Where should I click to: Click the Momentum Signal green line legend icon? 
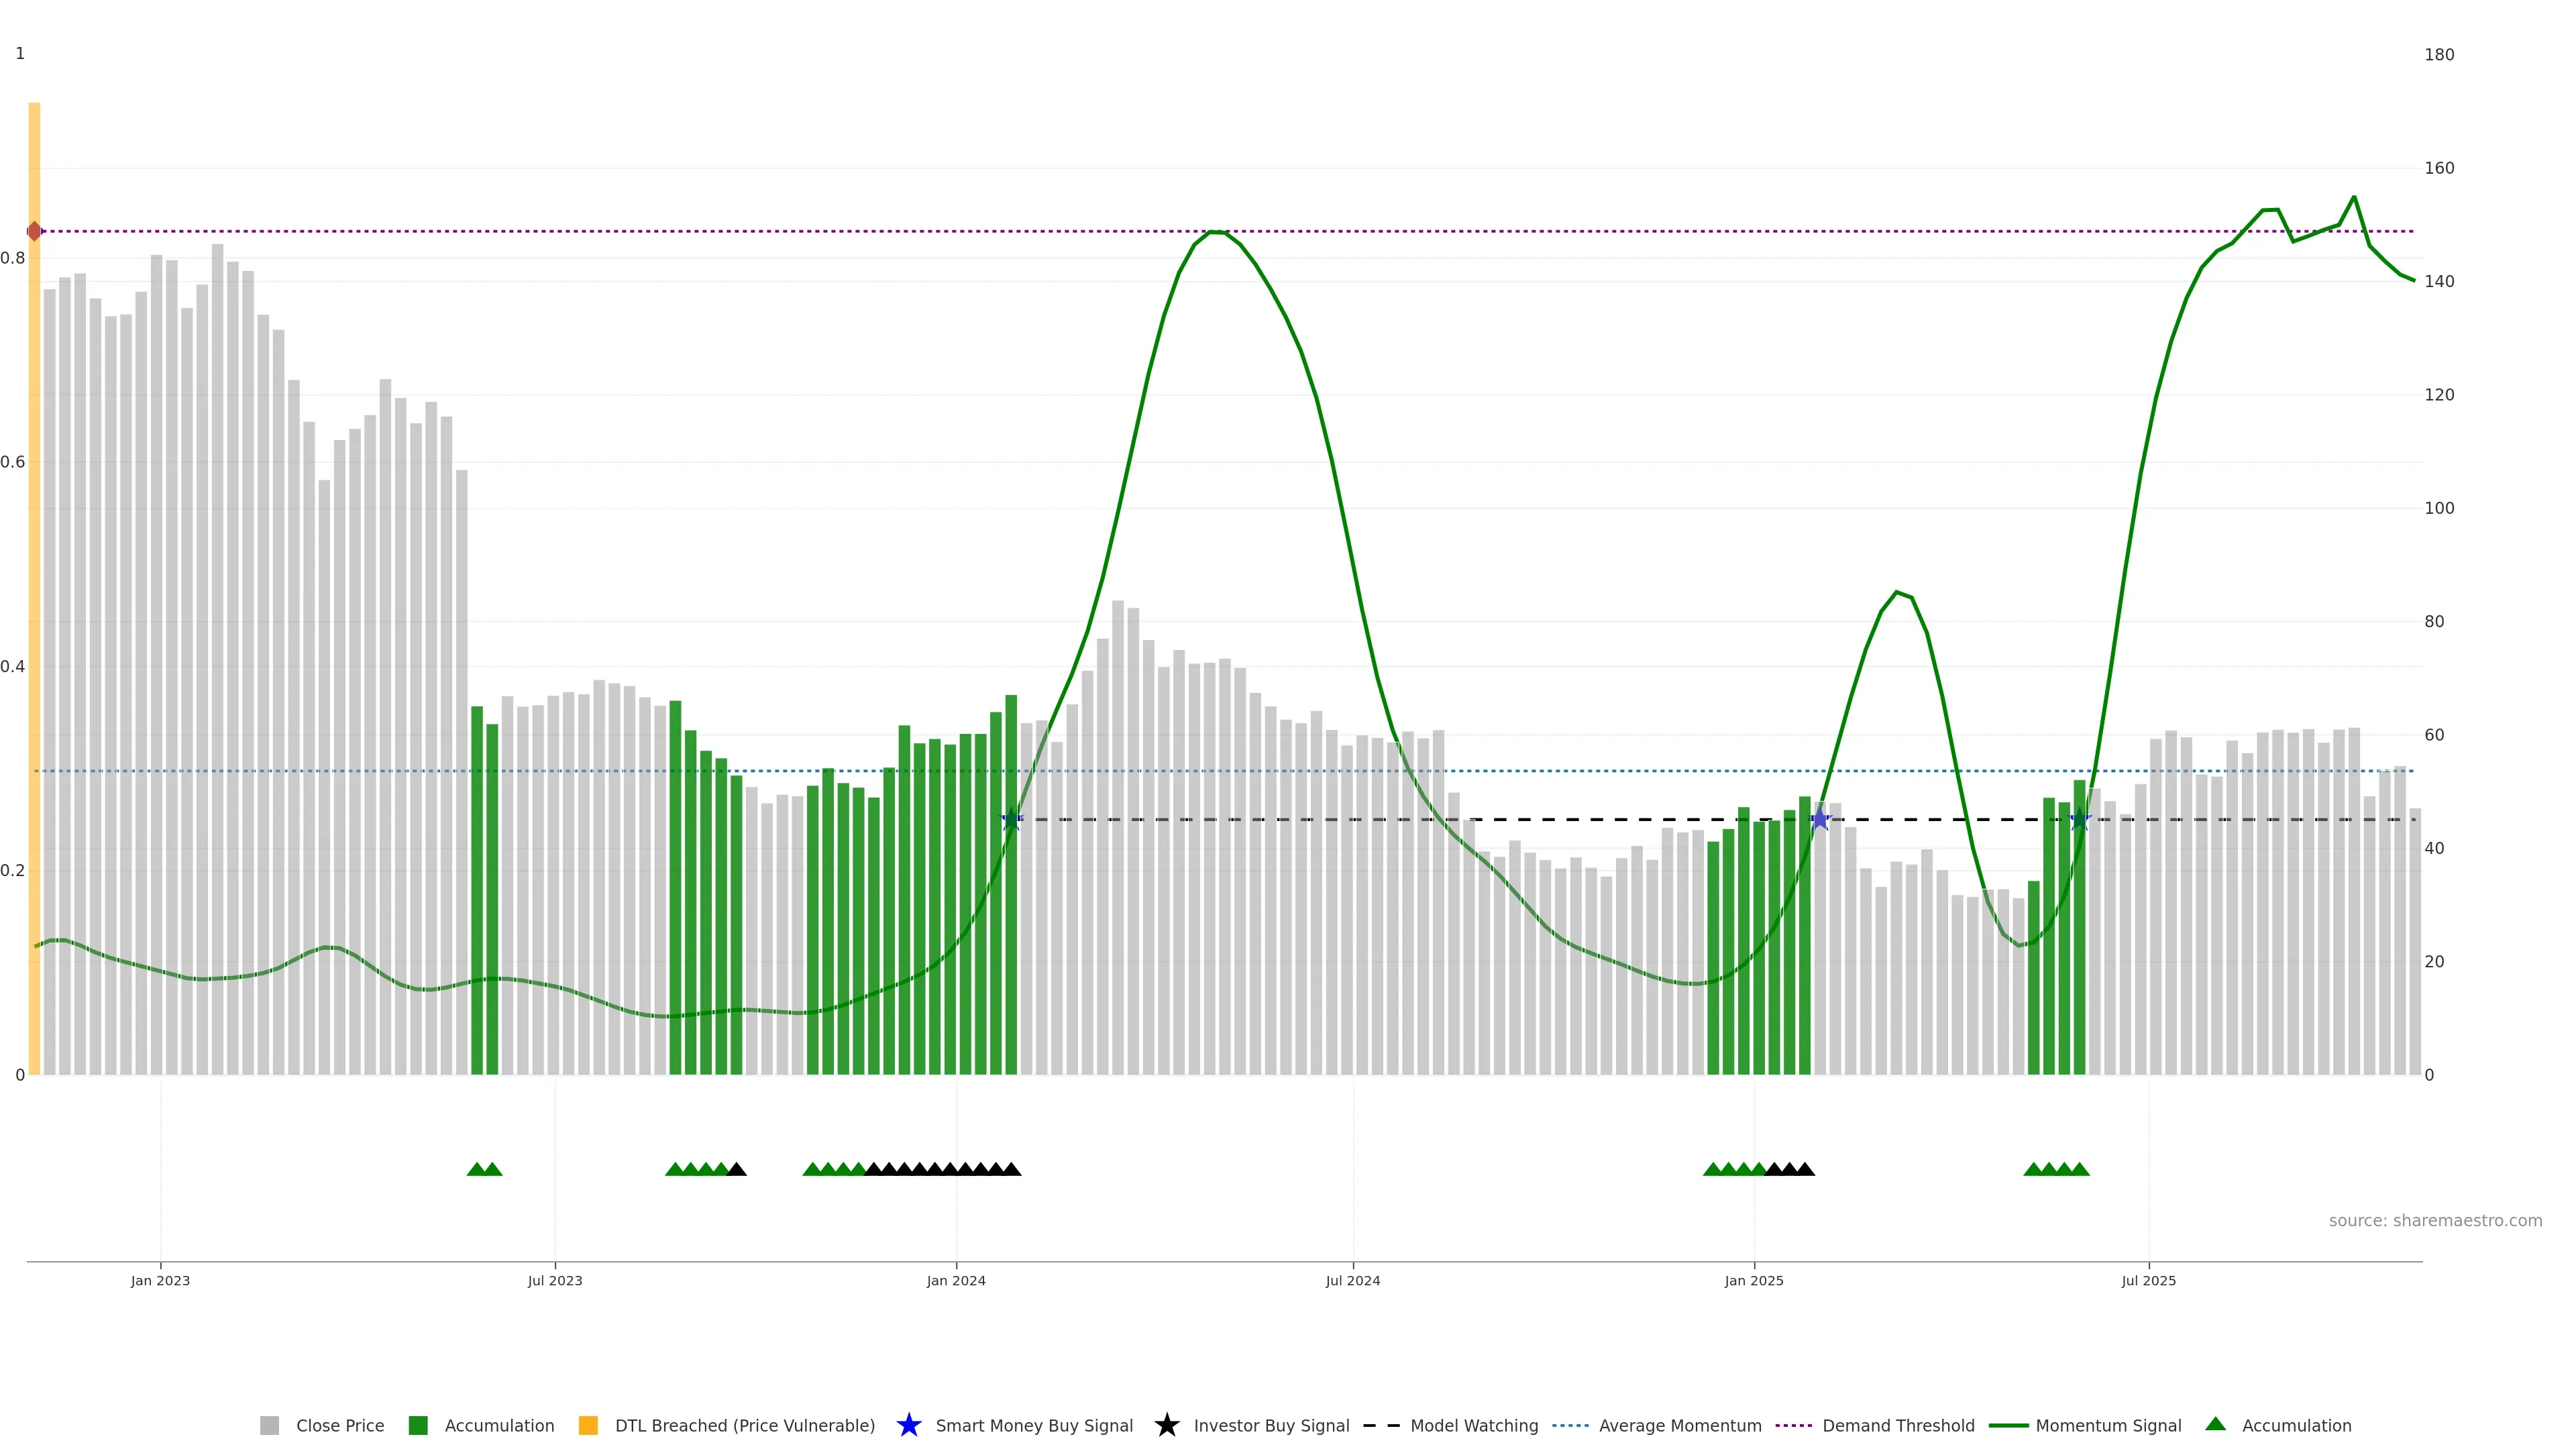pyautogui.click(x=2008, y=1426)
